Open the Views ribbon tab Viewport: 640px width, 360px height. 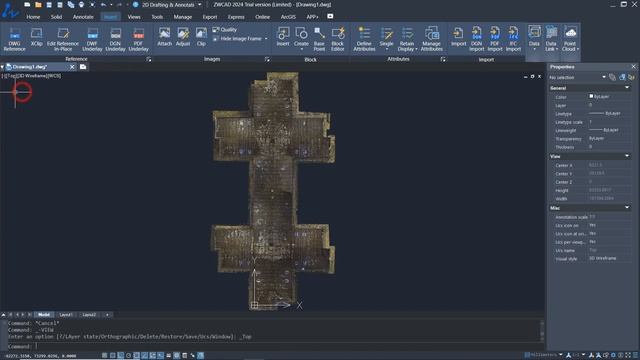pyautogui.click(x=134, y=17)
